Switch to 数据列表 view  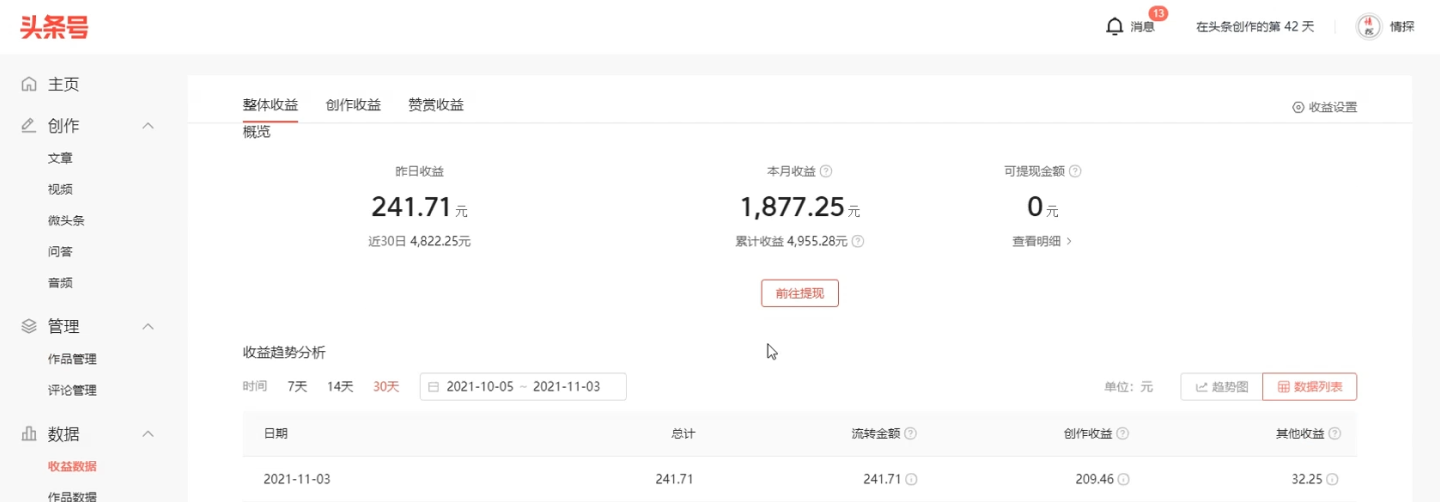pos(1310,387)
